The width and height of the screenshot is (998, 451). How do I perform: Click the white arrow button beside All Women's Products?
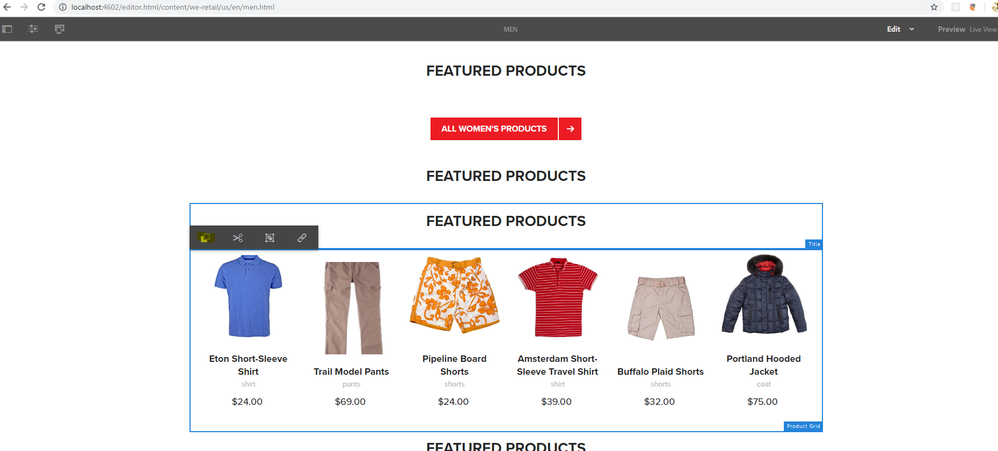click(570, 129)
